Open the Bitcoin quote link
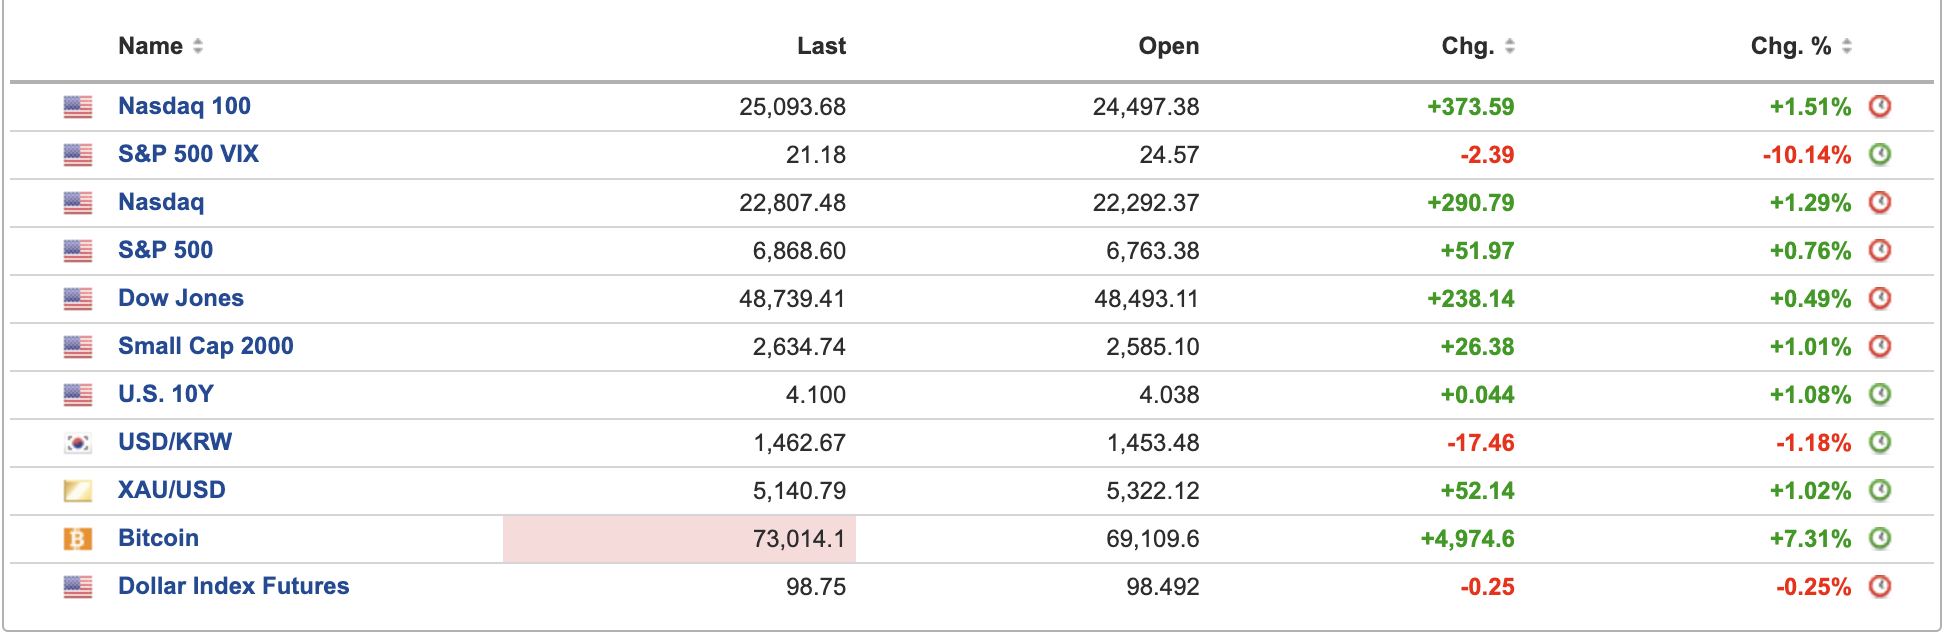The height and width of the screenshot is (640, 1948). click(158, 538)
